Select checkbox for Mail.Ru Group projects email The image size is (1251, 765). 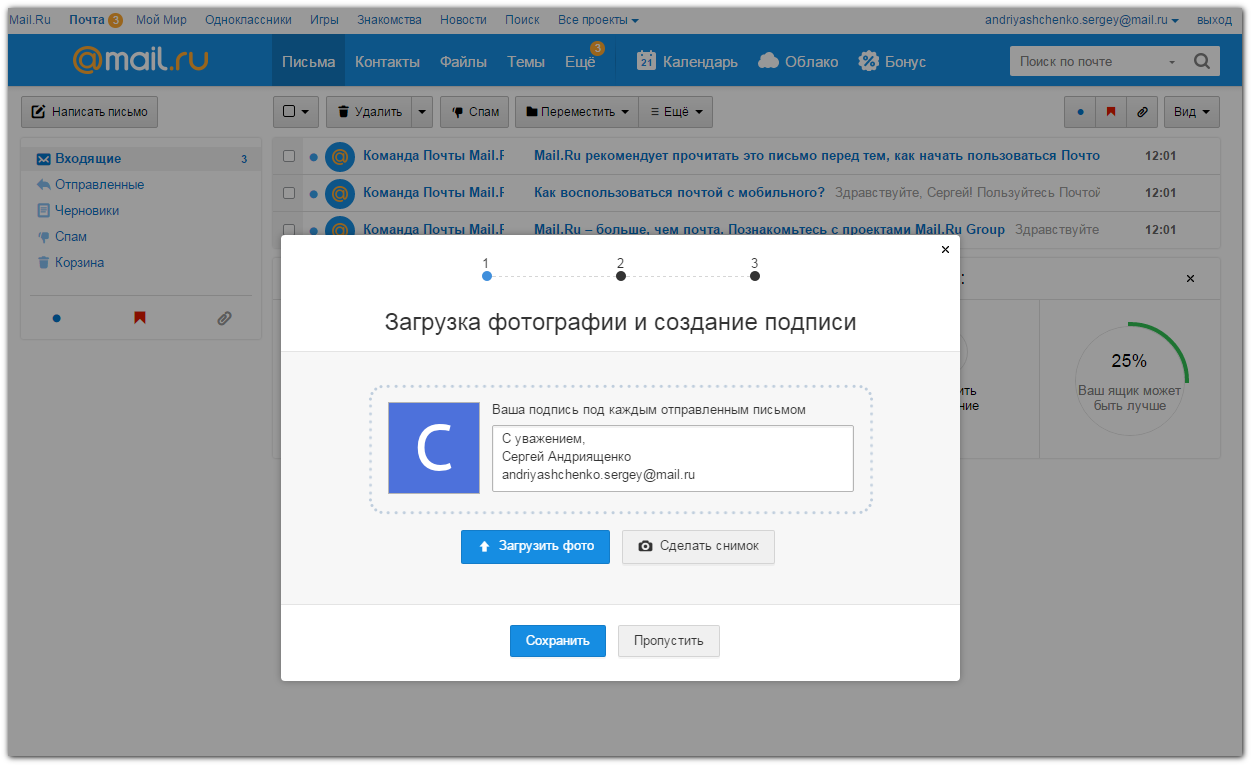[289, 229]
